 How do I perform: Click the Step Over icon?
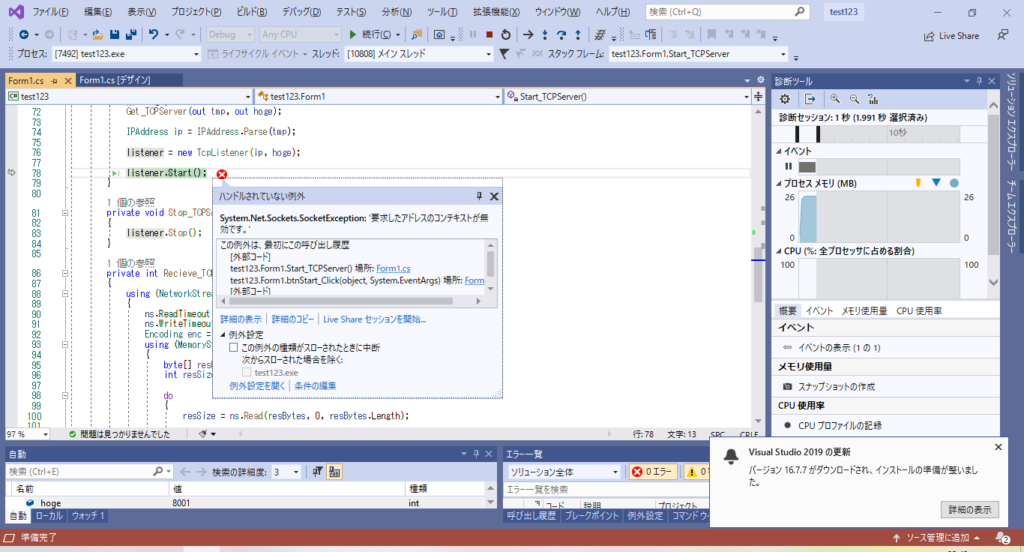pos(561,35)
